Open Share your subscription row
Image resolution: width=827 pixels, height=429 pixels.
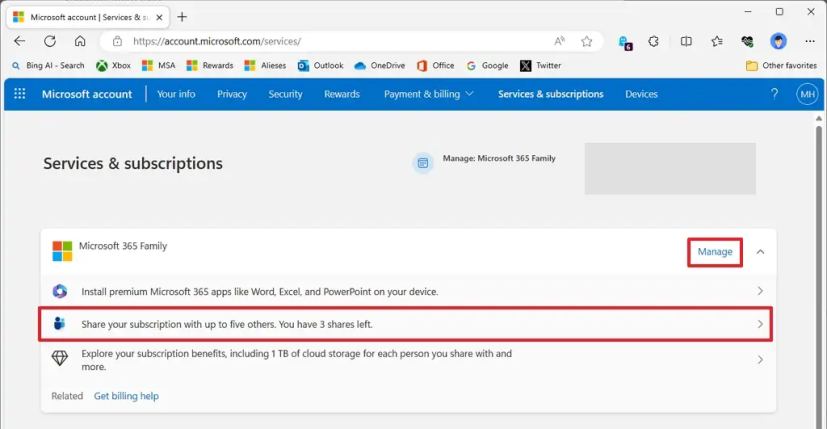point(405,324)
